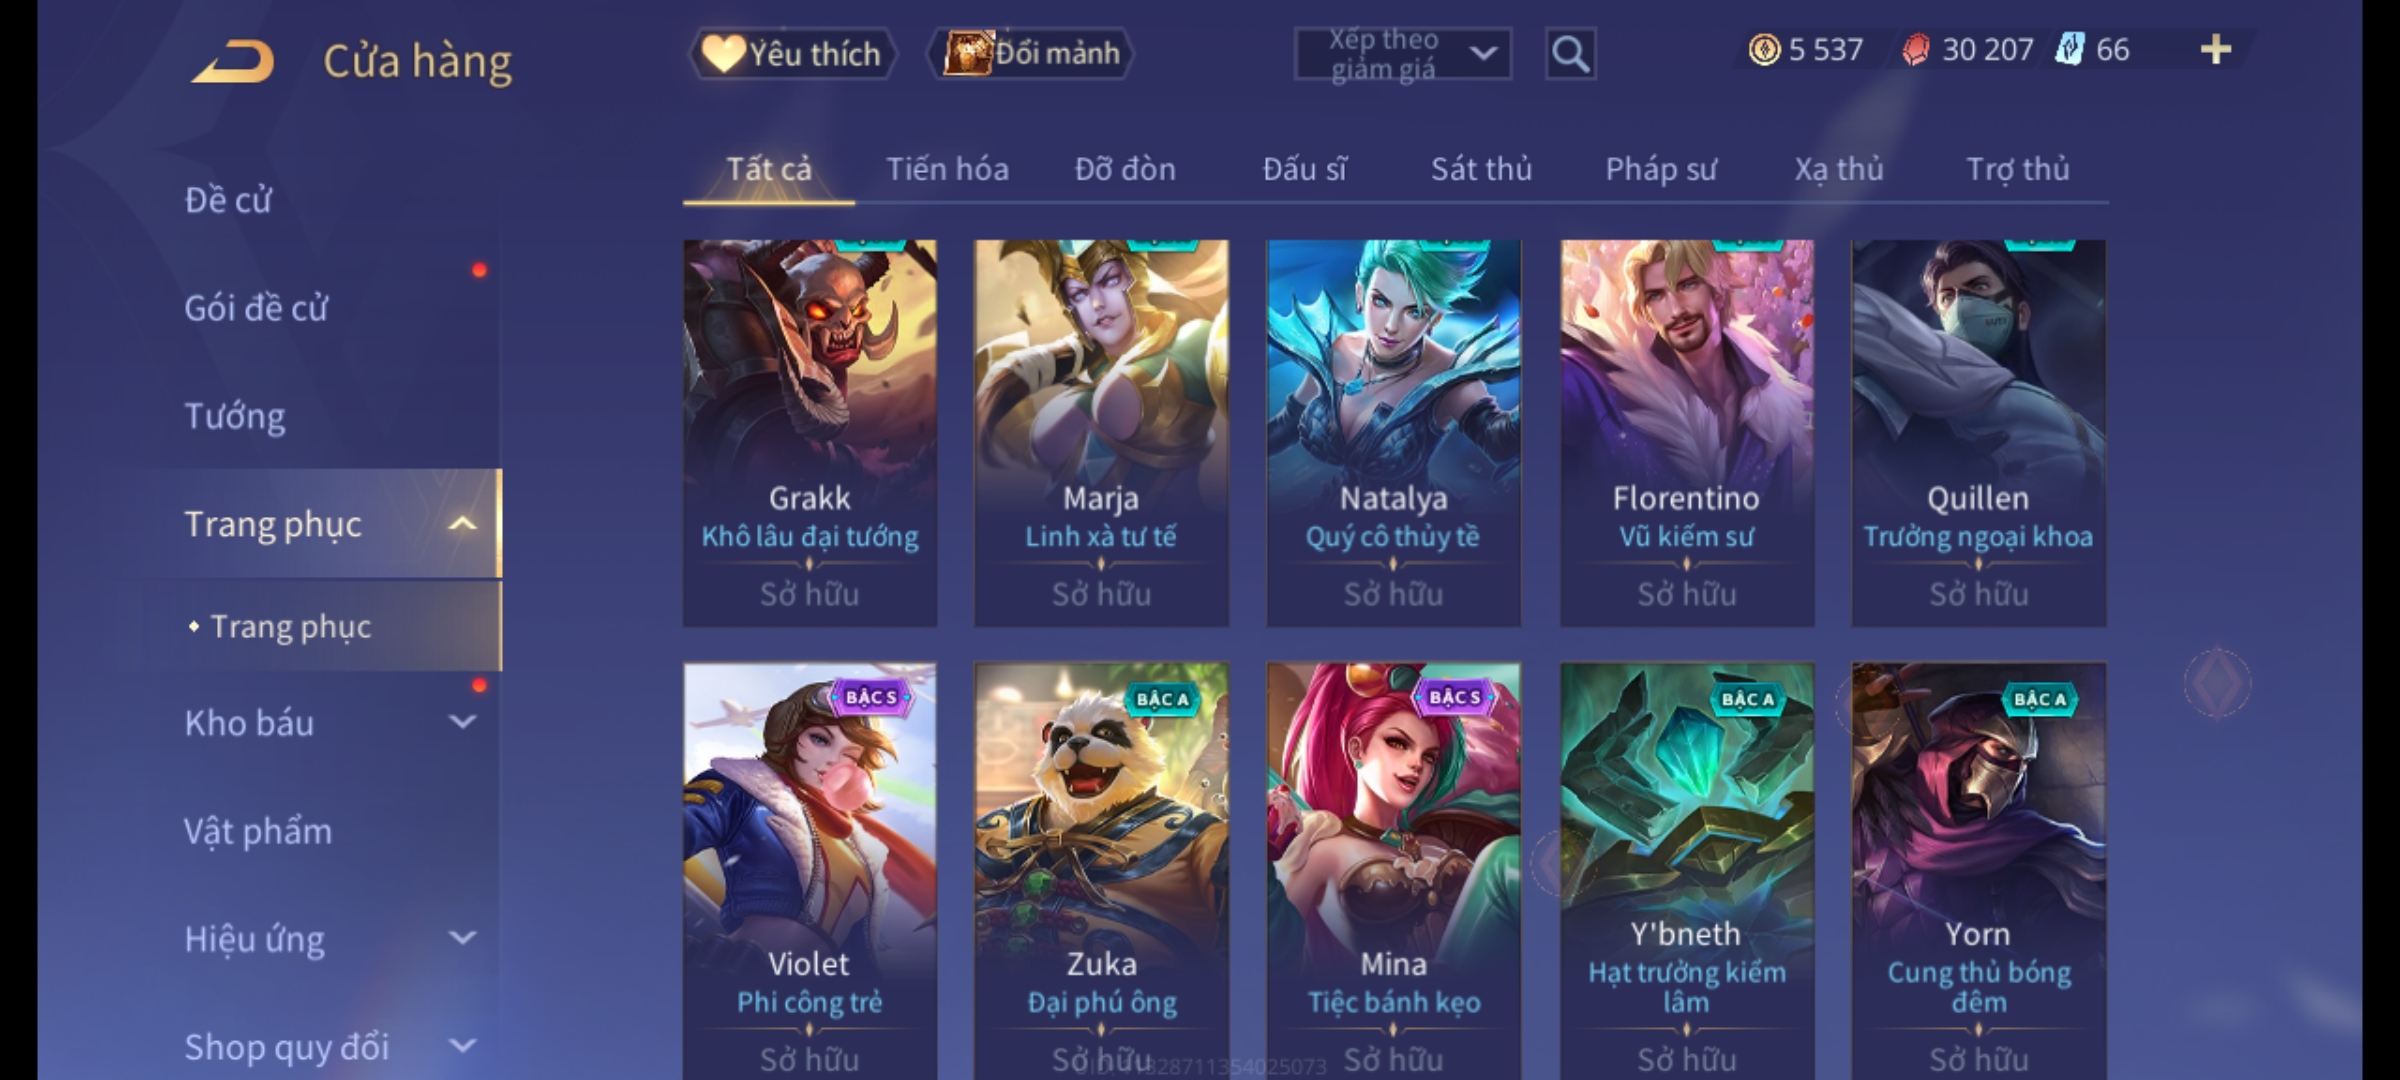Open Yêu thích heart favorites
Viewport: 2400px width, 1080px height.
tap(792, 54)
